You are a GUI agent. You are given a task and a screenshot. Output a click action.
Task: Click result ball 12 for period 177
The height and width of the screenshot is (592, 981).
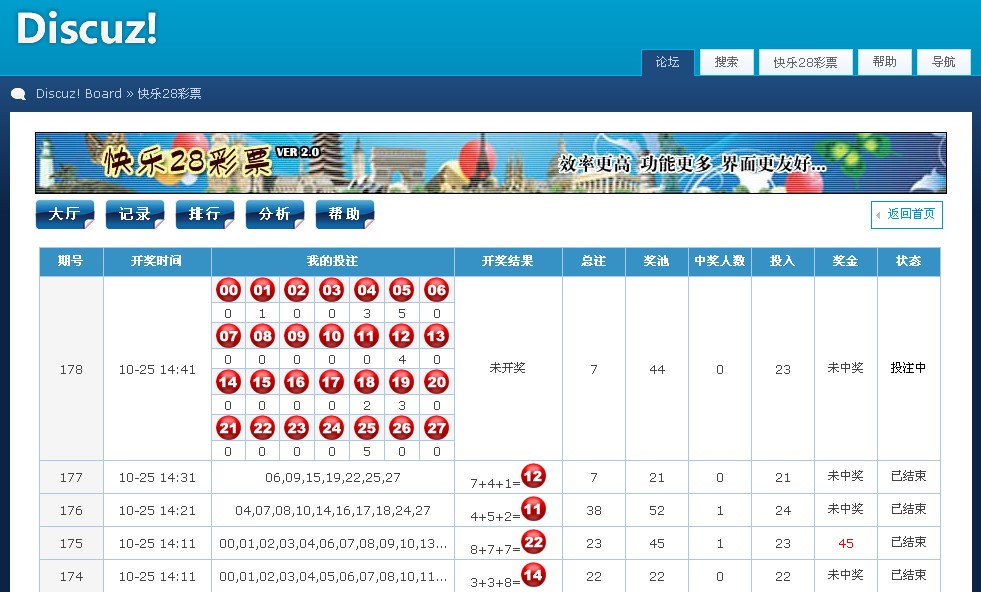[x=533, y=476]
